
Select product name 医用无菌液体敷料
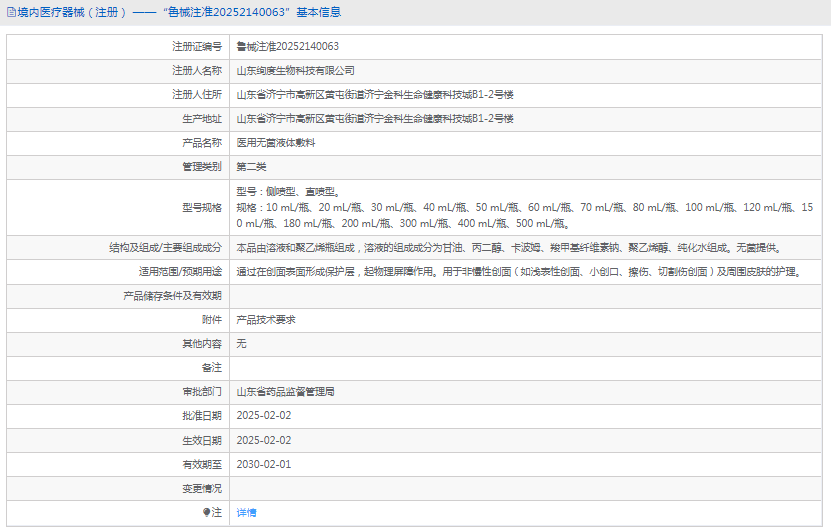[276, 143]
